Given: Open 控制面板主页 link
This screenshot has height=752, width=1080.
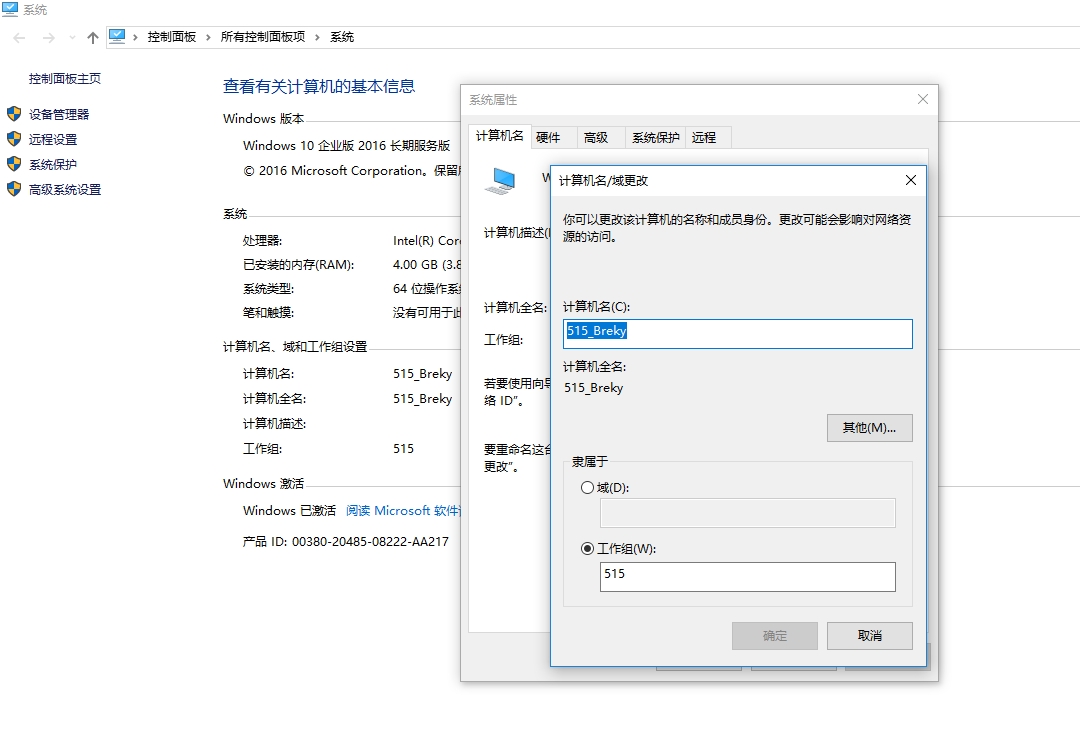Looking at the screenshot, I should coord(65,79).
